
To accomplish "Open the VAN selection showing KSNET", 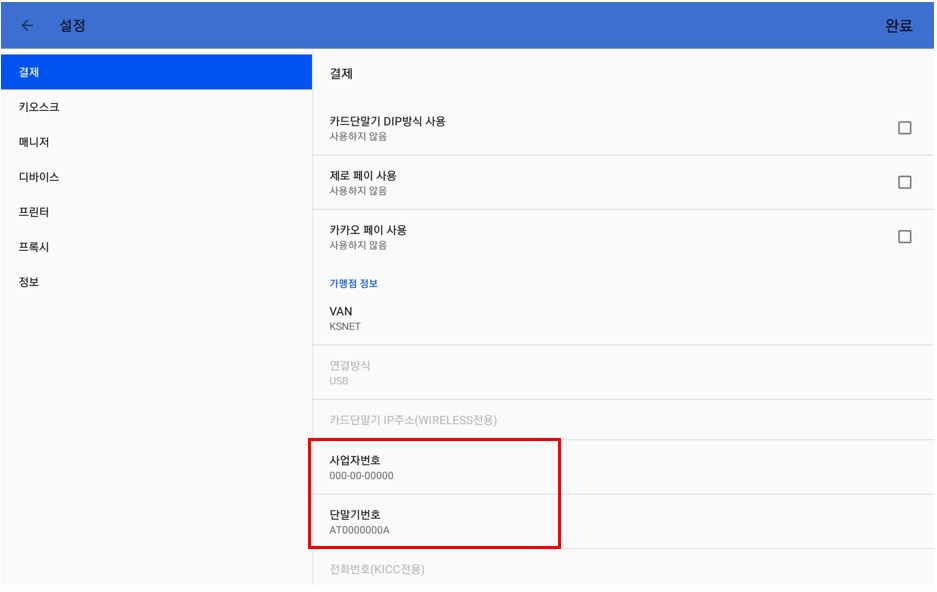I will point(623,318).
